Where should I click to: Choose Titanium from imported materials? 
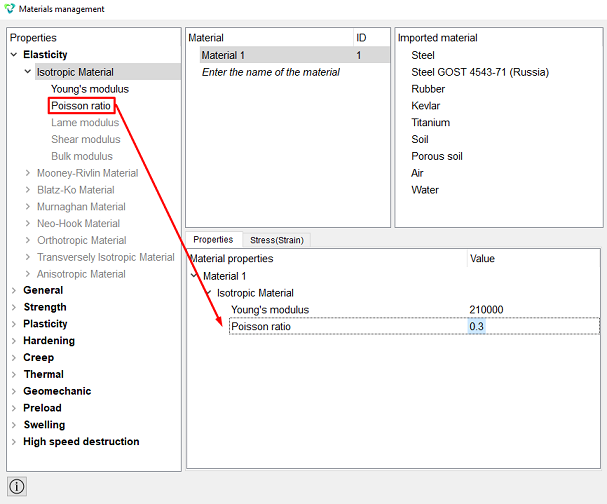[430, 123]
